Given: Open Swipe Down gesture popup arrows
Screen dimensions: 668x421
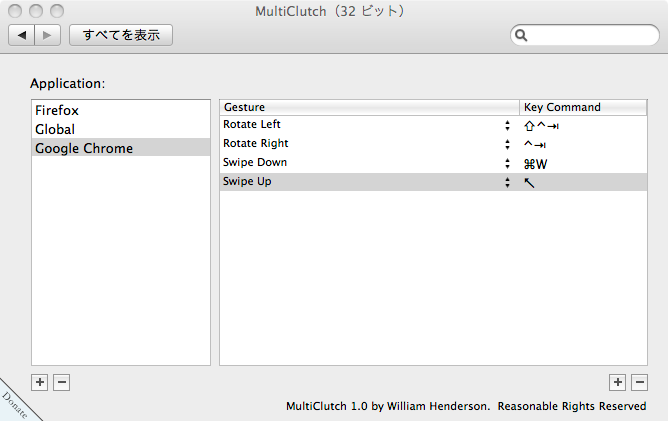Looking at the screenshot, I should 507,163.
